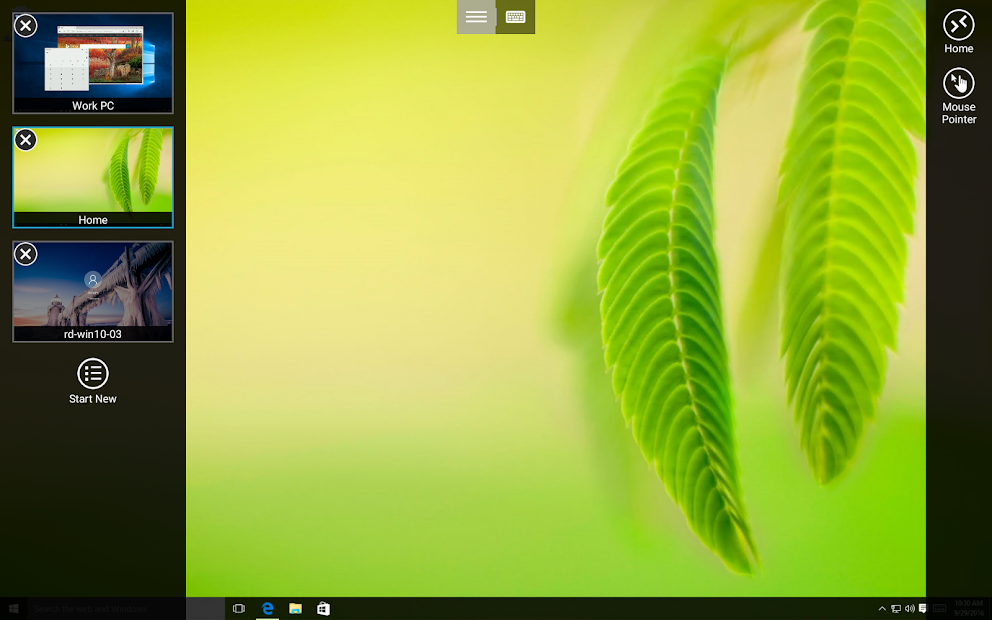This screenshot has width=992, height=620.
Task: Open Microsoft Edge from the remote taskbar
Action: [267, 608]
